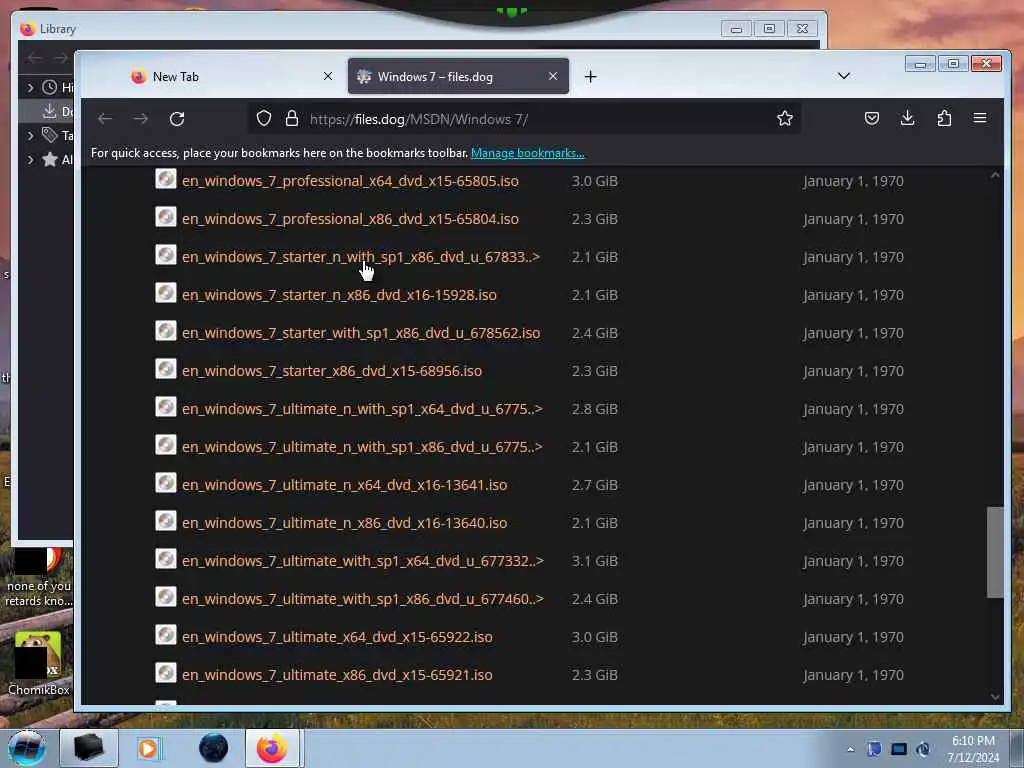Open the Manage bookmarks link
The image size is (1024, 768).
[528, 153]
